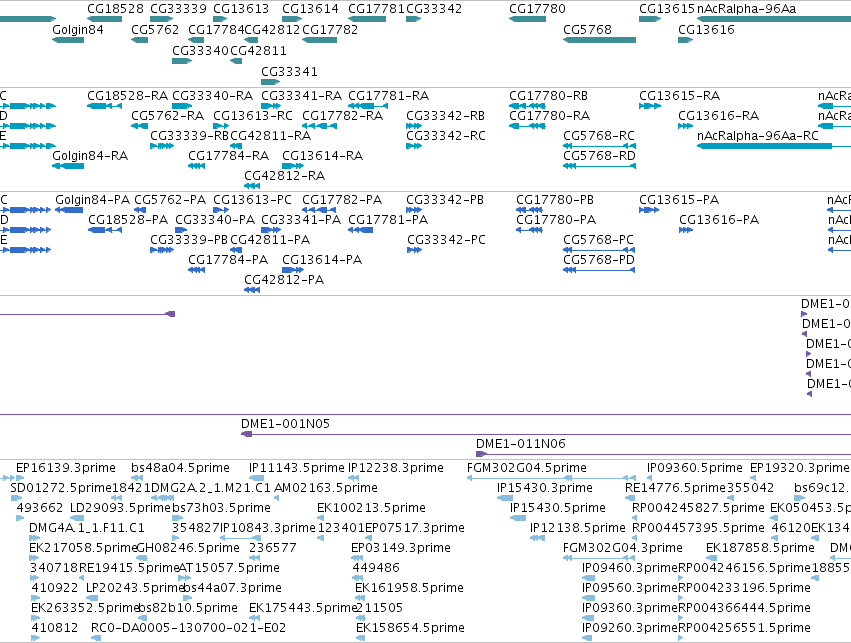The image size is (851, 643).
Task: Select gene CG13614 in the gene track
Action: tap(310, 9)
